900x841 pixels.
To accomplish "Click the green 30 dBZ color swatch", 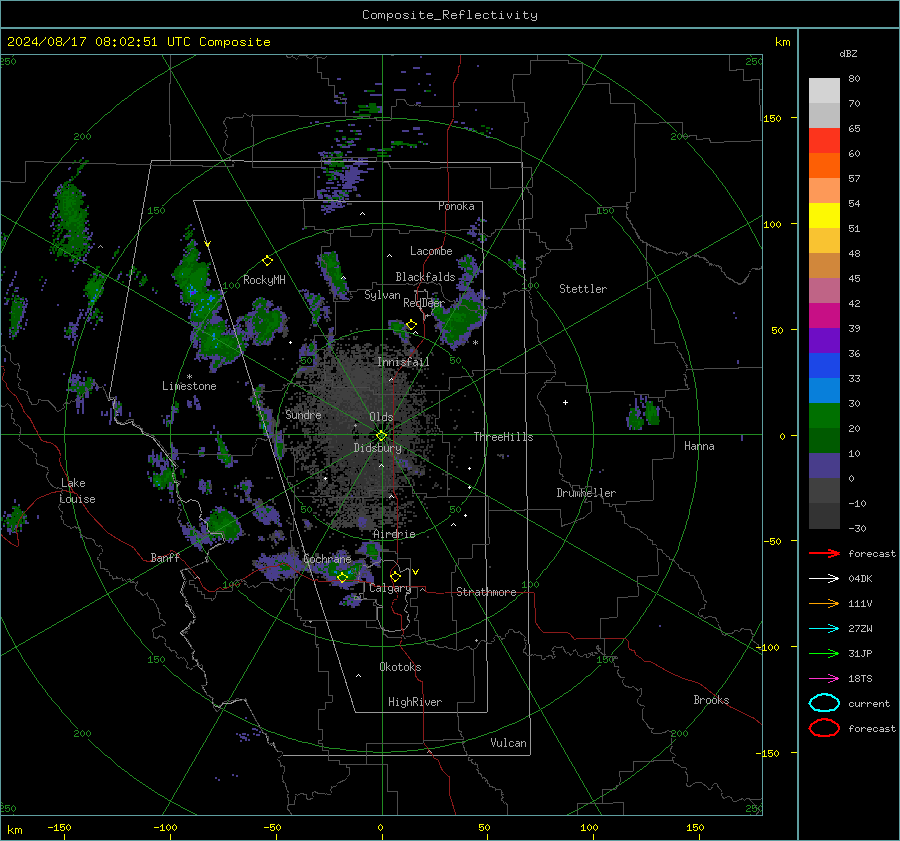I will point(824,415).
